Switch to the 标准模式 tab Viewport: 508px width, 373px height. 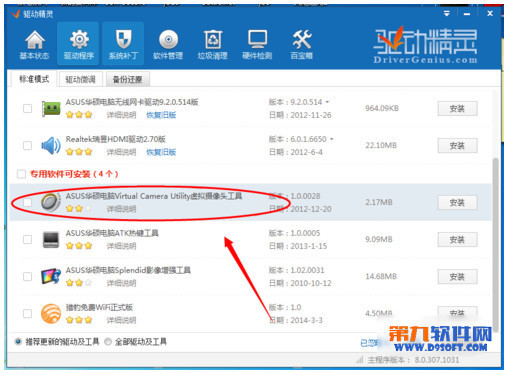[x=34, y=79]
